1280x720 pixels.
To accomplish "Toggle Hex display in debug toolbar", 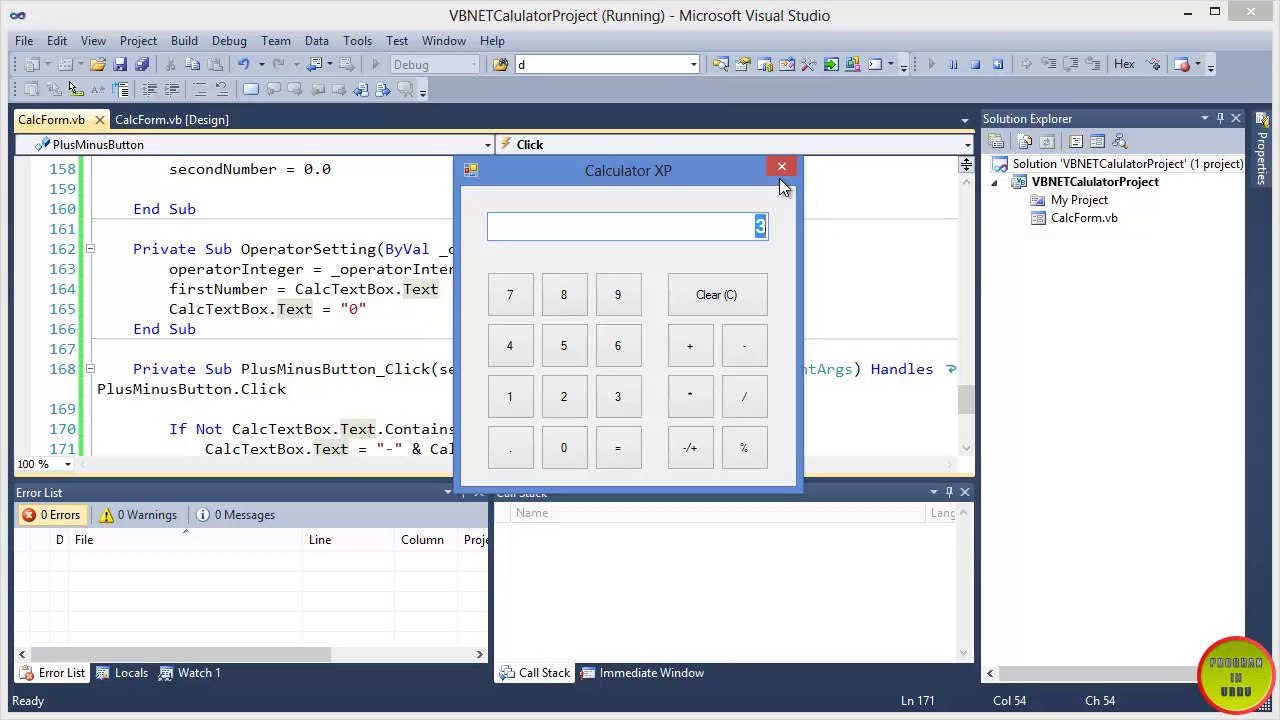I will tap(1124, 64).
